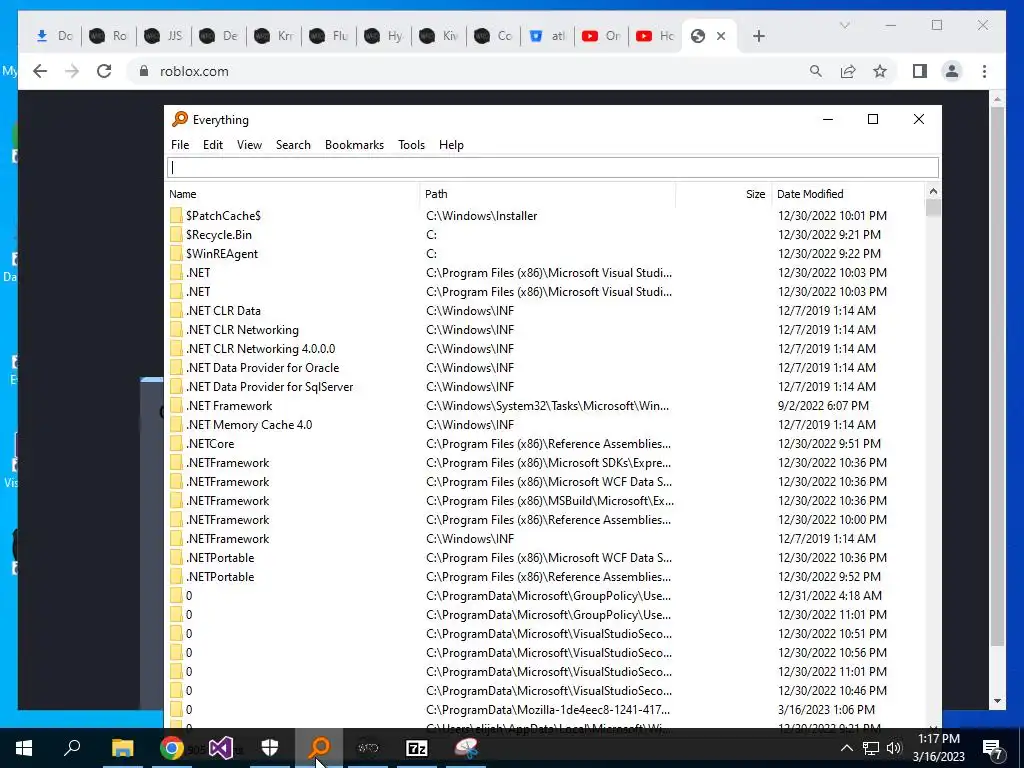The image size is (1024, 768).
Task: Click the date 9/2/2022 6:07 PM
Action: [823, 406]
